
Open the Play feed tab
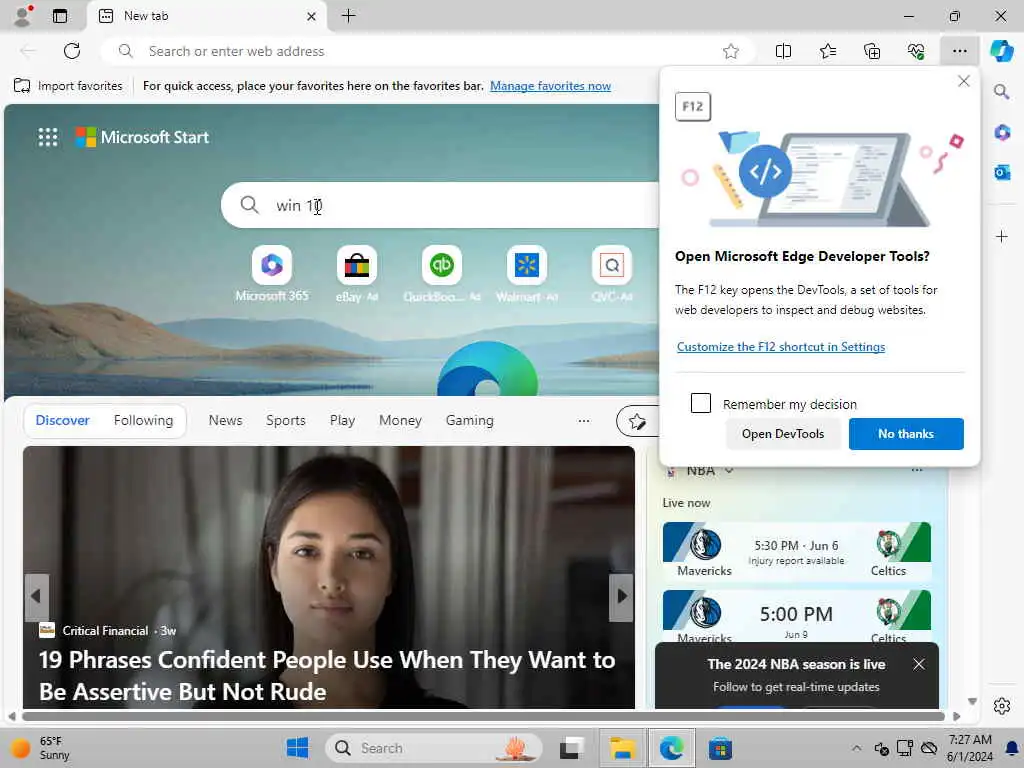pyautogui.click(x=342, y=421)
